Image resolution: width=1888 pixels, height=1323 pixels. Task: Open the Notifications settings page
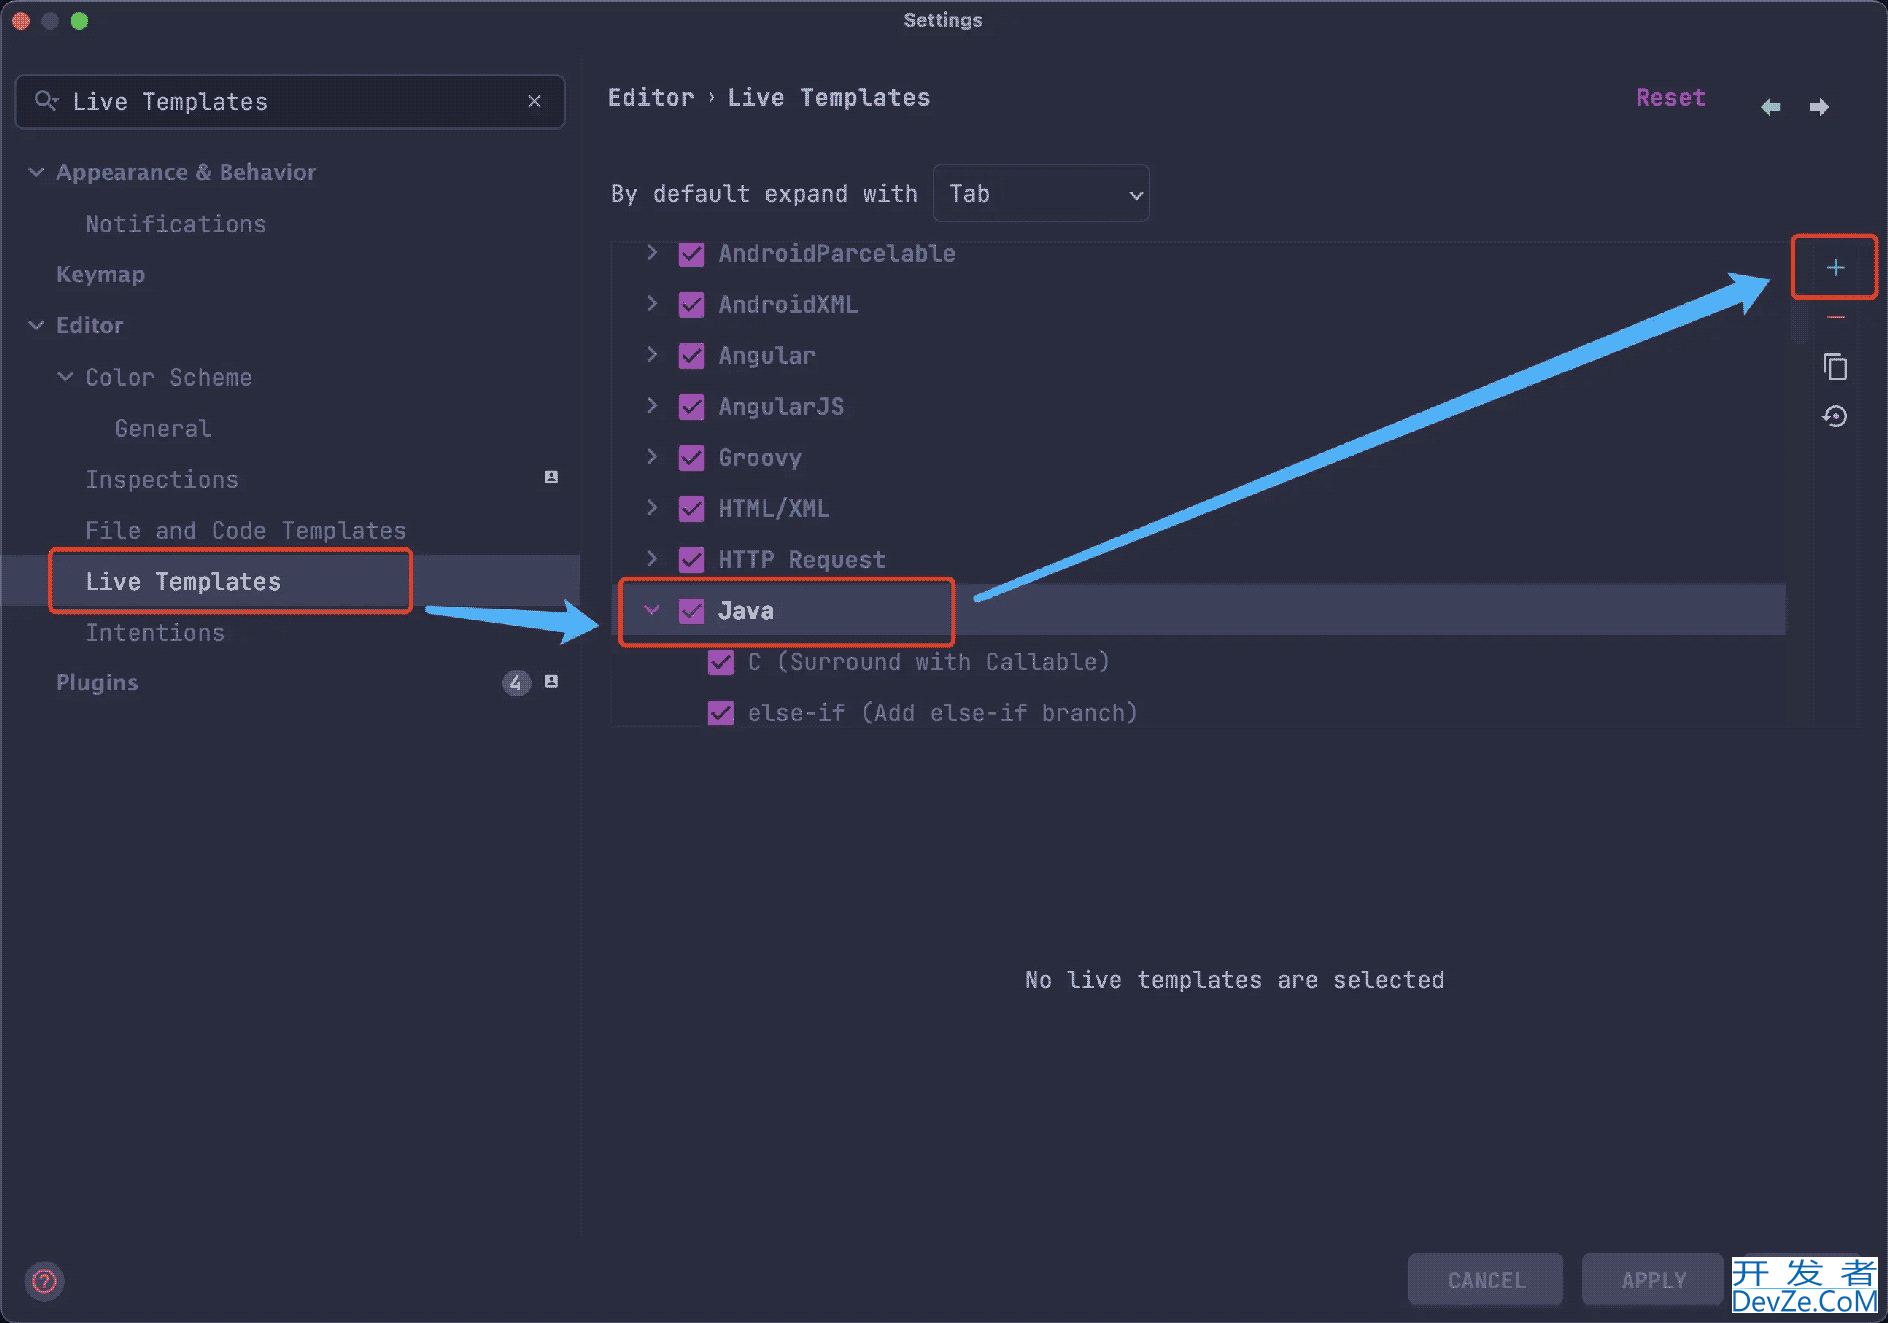pos(176,224)
